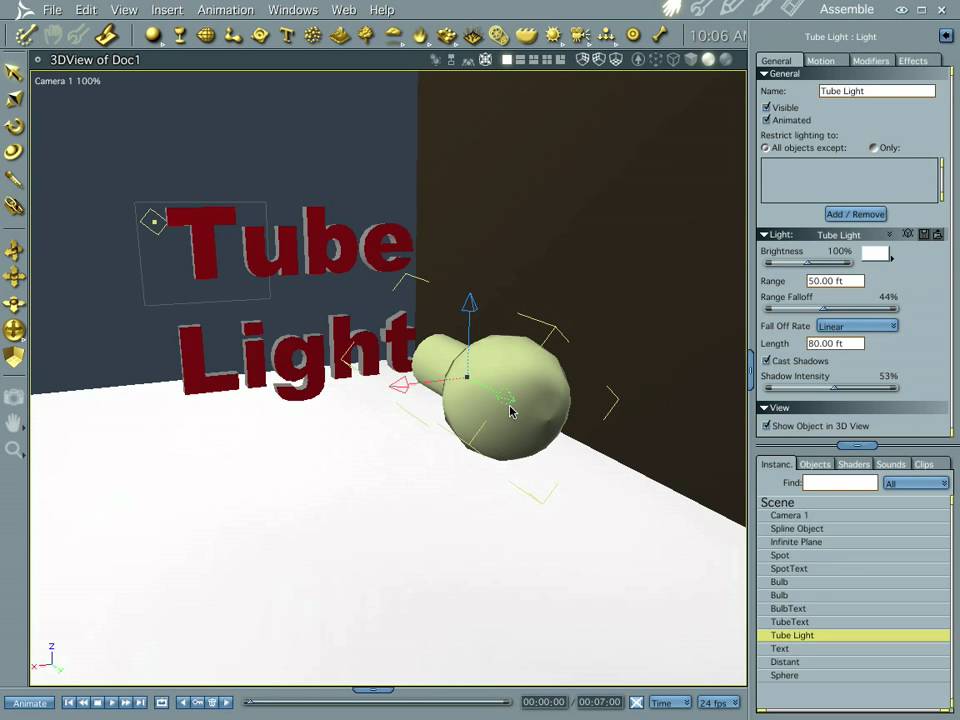The image size is (960, 720).
Task: Insert a terrain object
Action: [339, 35]
